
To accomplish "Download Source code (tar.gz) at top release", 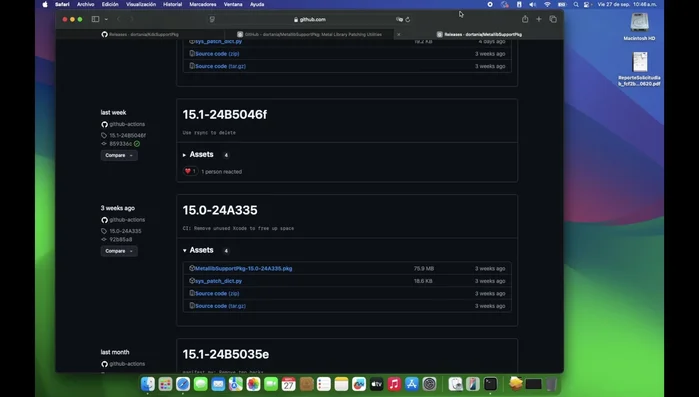I will pyautogui.click(x=220, y=66).
